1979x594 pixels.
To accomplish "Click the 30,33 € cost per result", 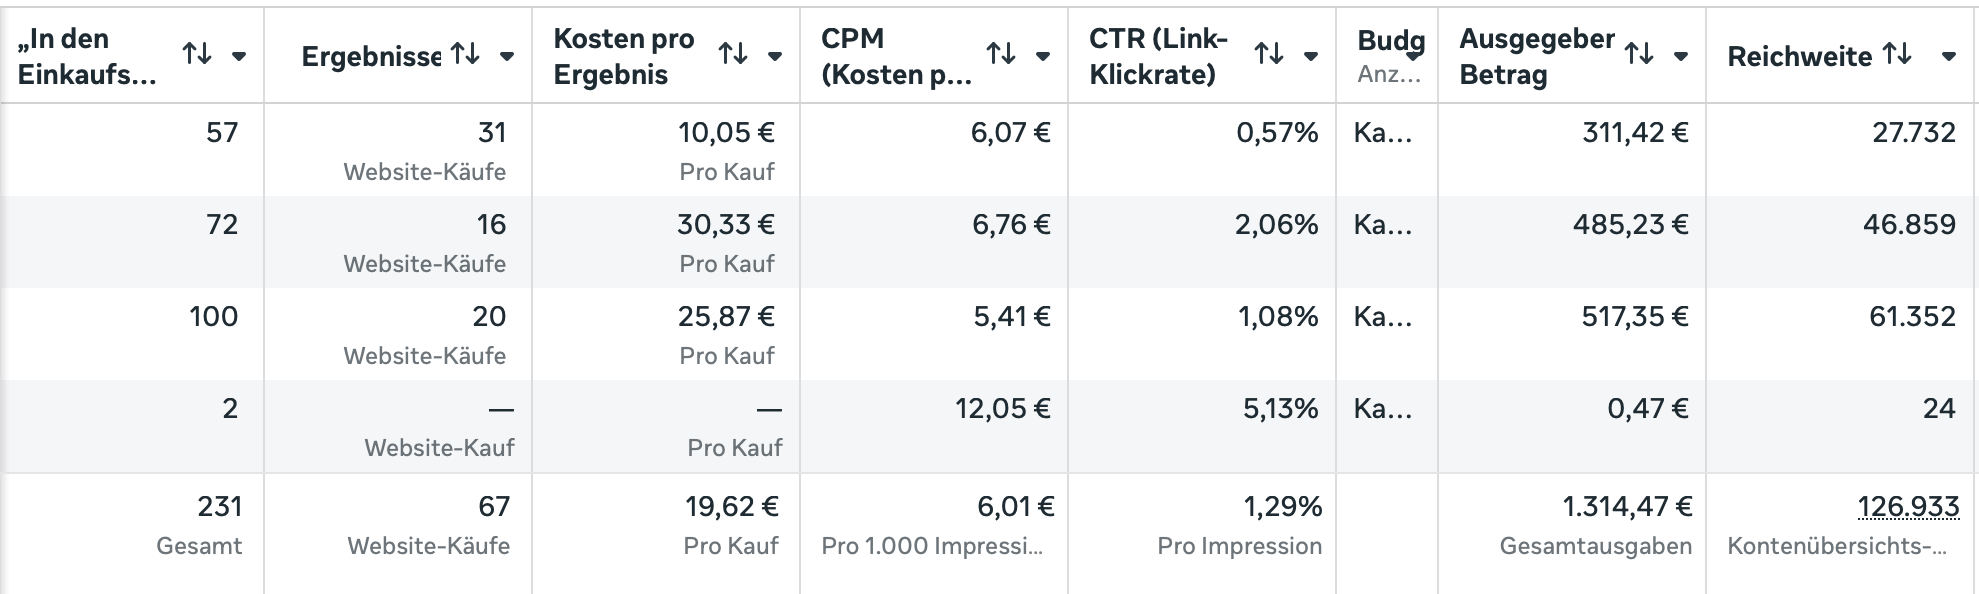I will click(x=726, y=225).
